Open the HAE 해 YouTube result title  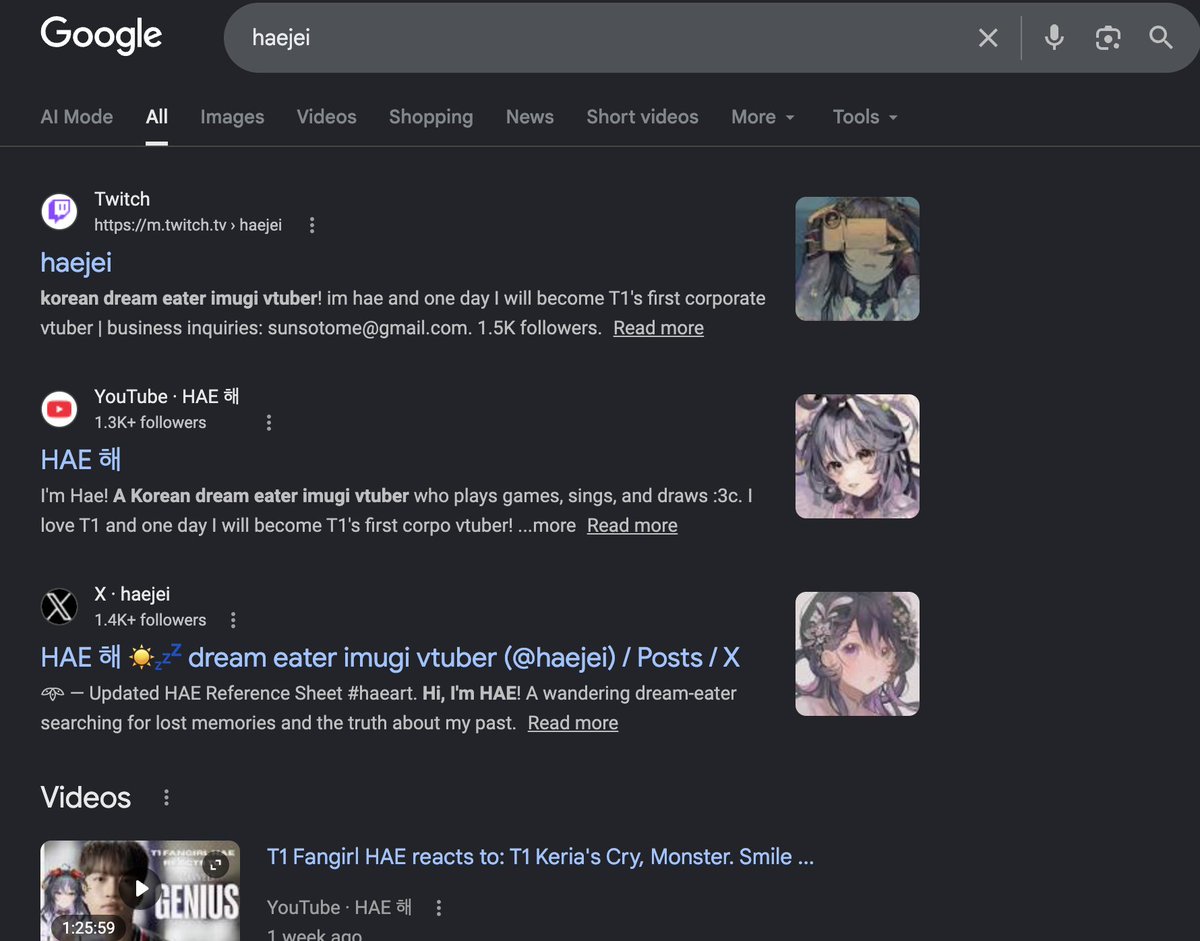point(81,459)
